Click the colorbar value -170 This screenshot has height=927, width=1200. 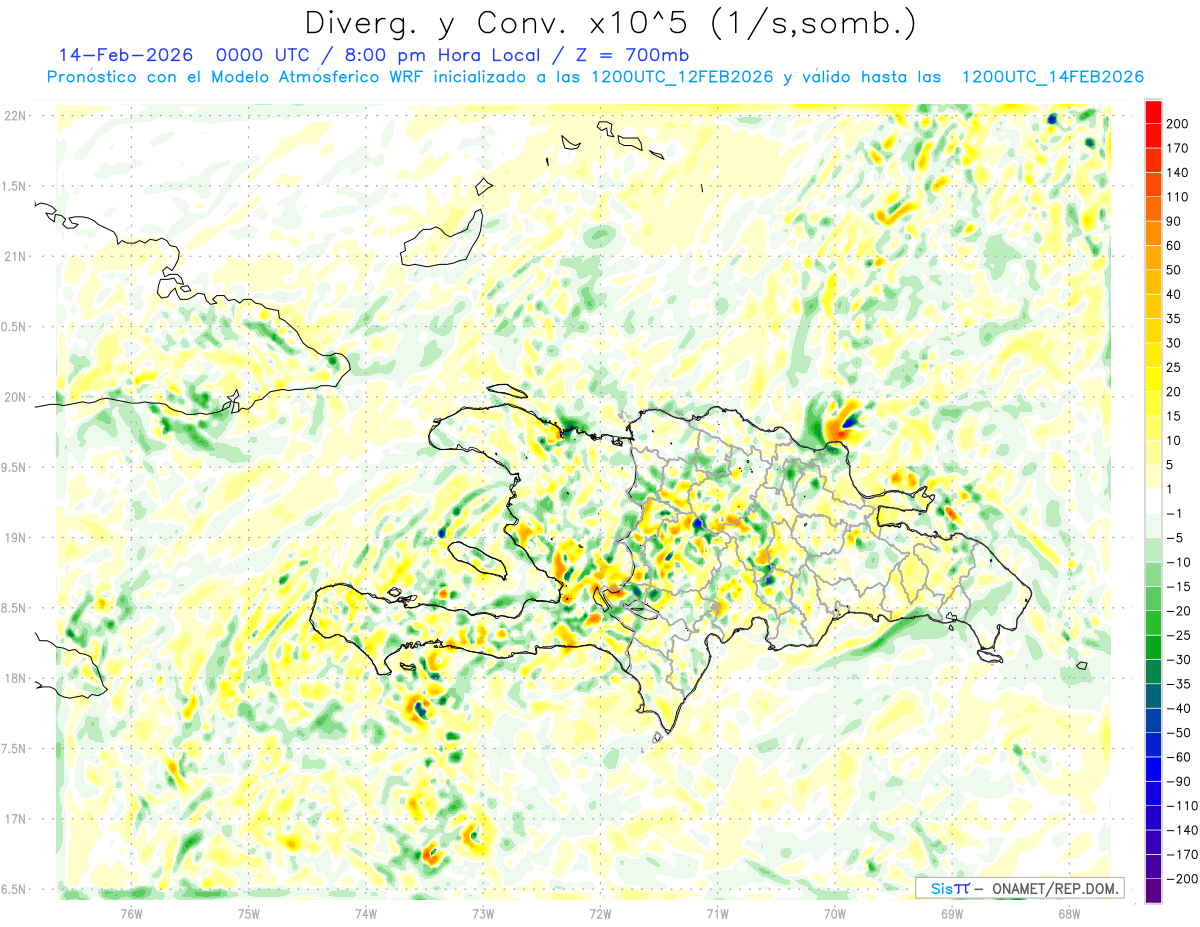click(x=1181, y=856)
